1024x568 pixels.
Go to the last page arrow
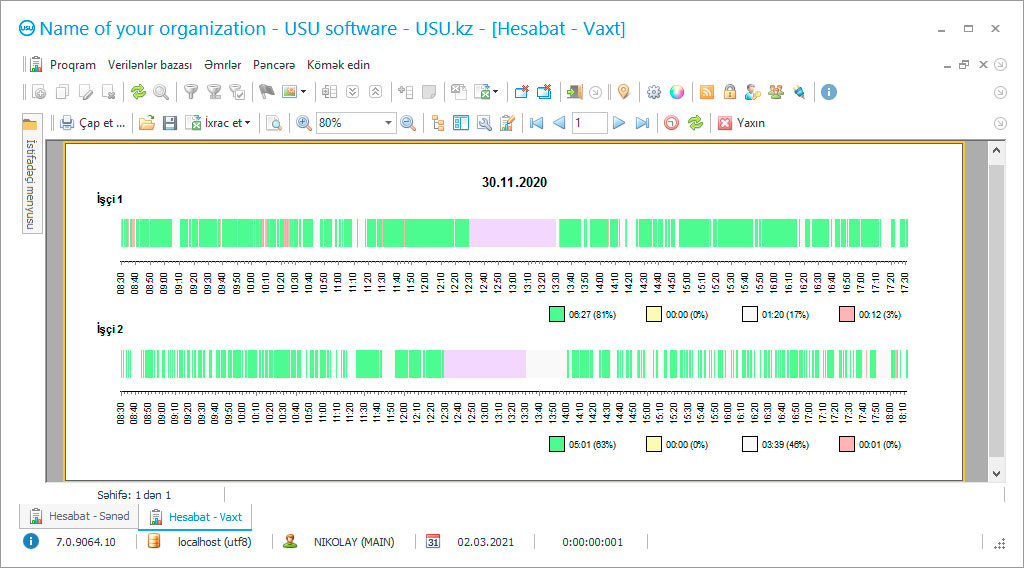point(642,123)
